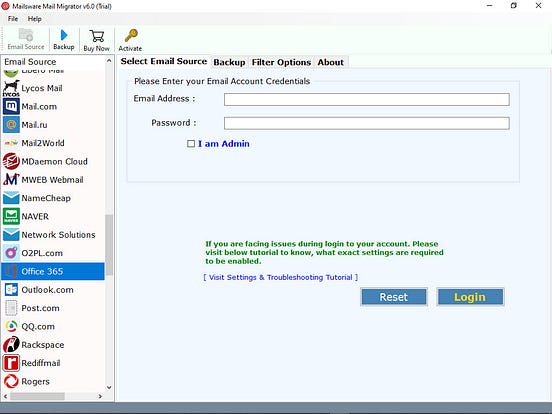Screen dimensions: 552x414
Task: Click the horizontal scrollbar right arrow
Action: [x=100, y=396]
